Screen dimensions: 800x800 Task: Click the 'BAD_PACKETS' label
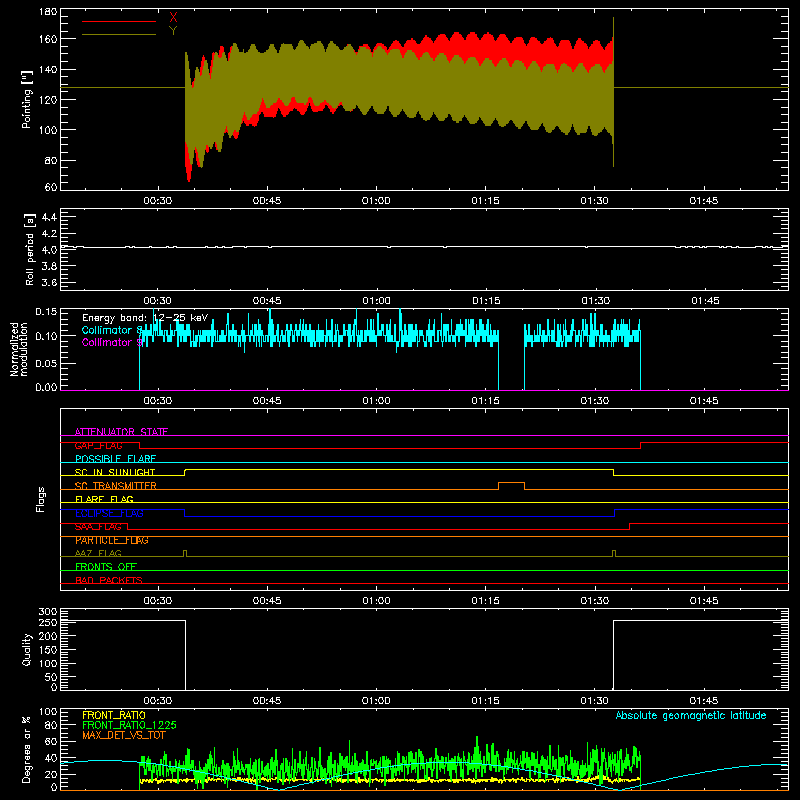tap(109, 580)
